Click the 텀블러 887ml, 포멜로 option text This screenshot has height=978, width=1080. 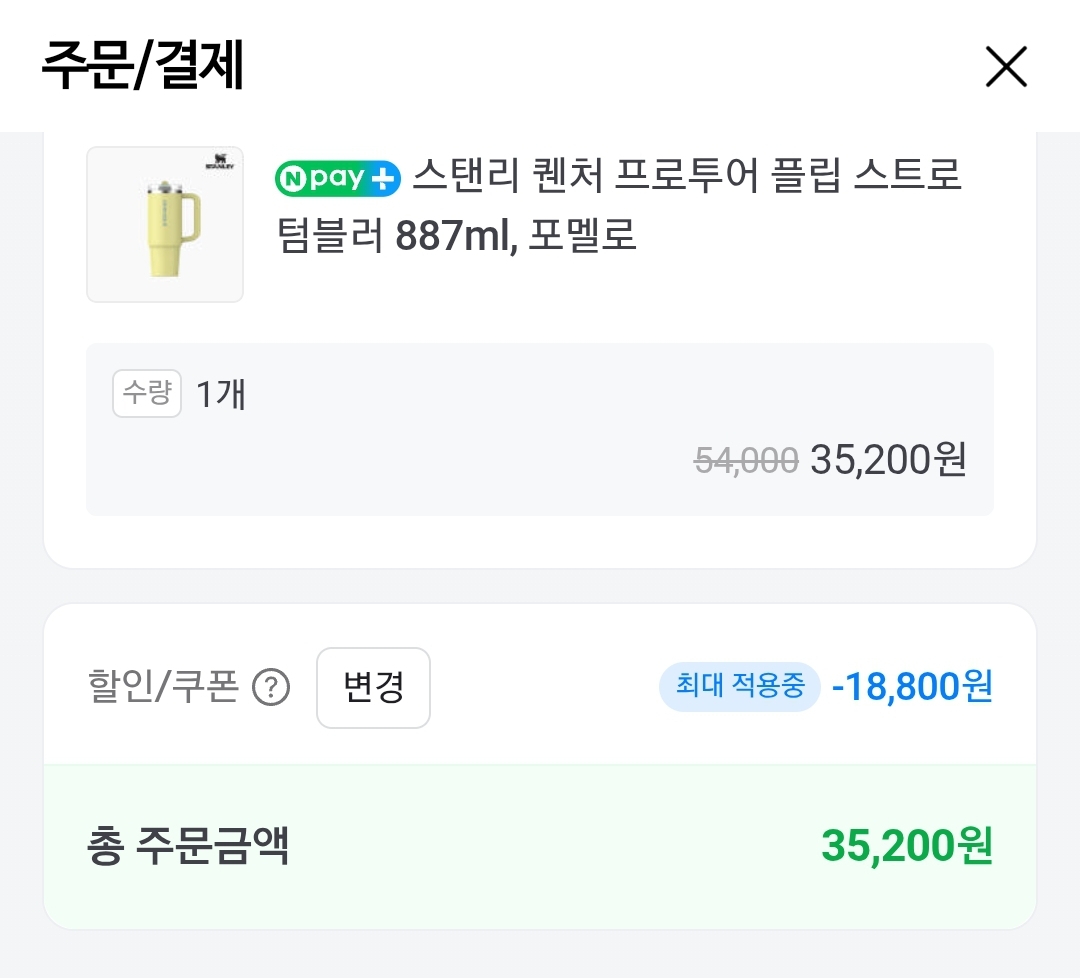(x=456, y=236)
